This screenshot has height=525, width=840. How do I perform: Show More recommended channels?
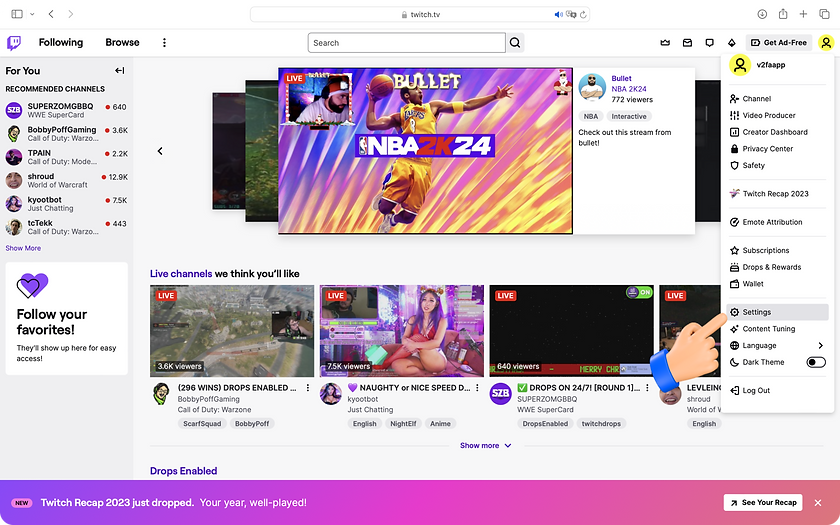click(23, 248)
